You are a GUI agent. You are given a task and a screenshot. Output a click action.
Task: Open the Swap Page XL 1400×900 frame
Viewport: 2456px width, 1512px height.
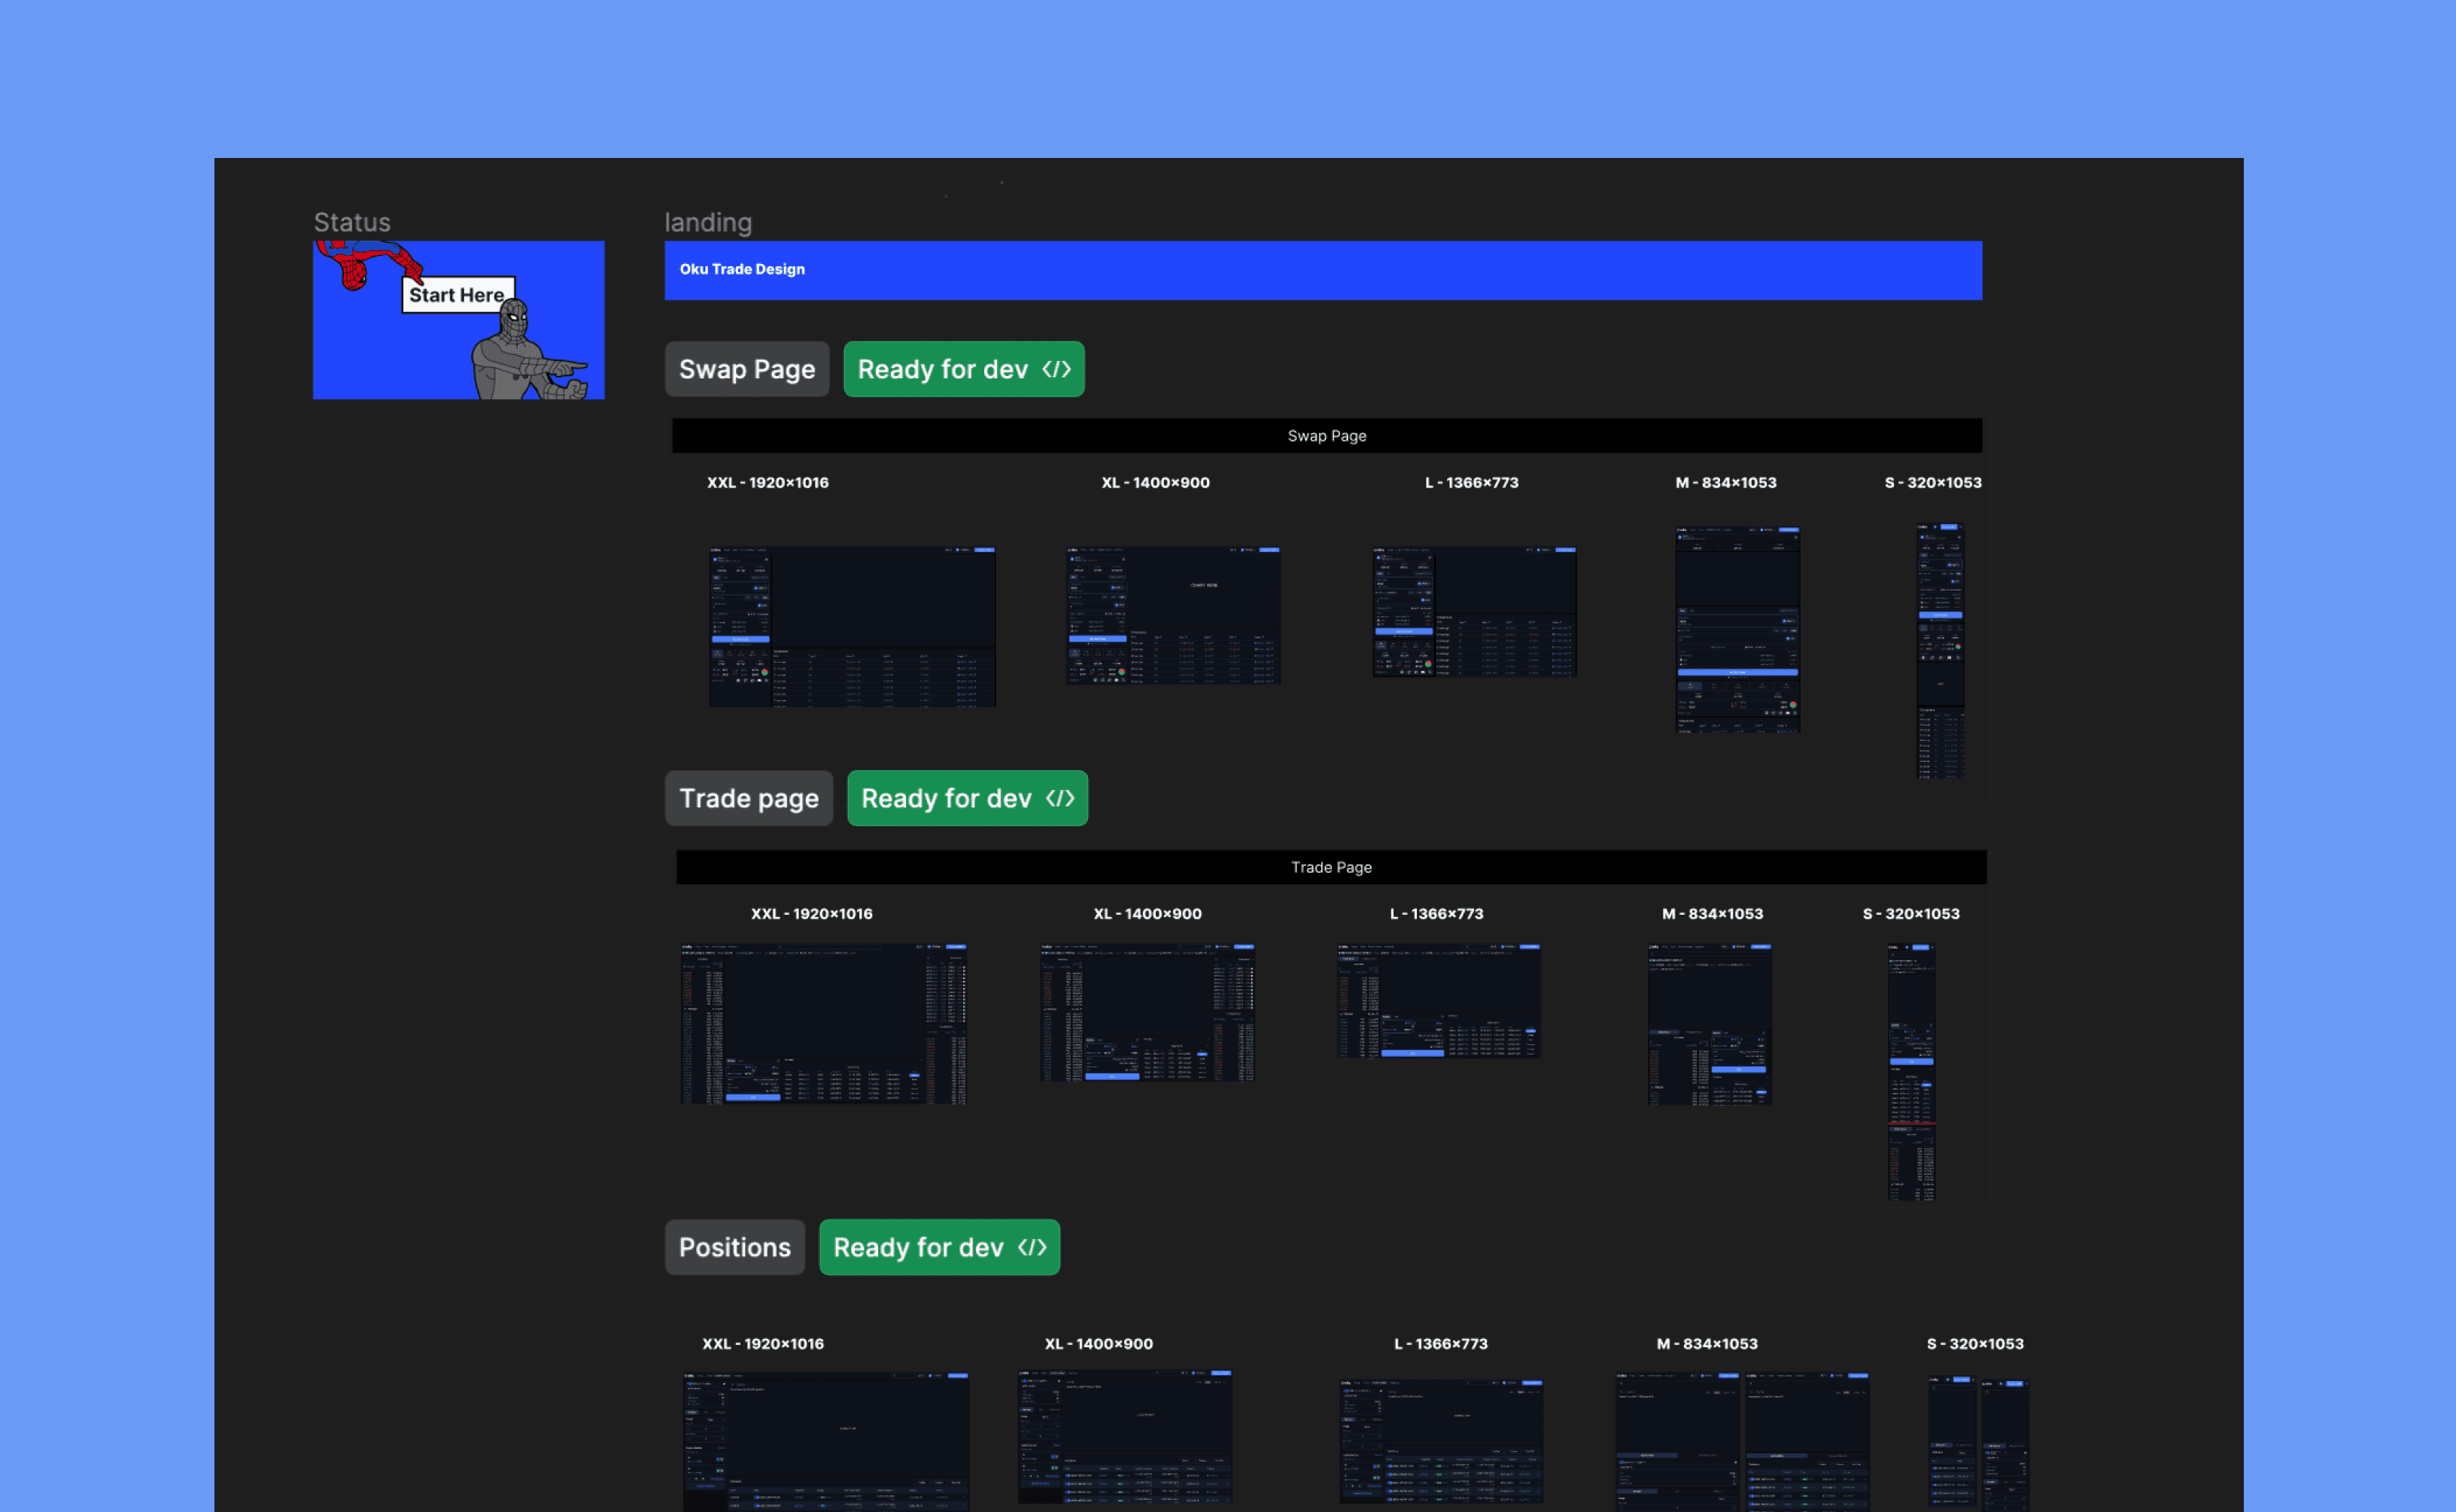(1173, 615)
